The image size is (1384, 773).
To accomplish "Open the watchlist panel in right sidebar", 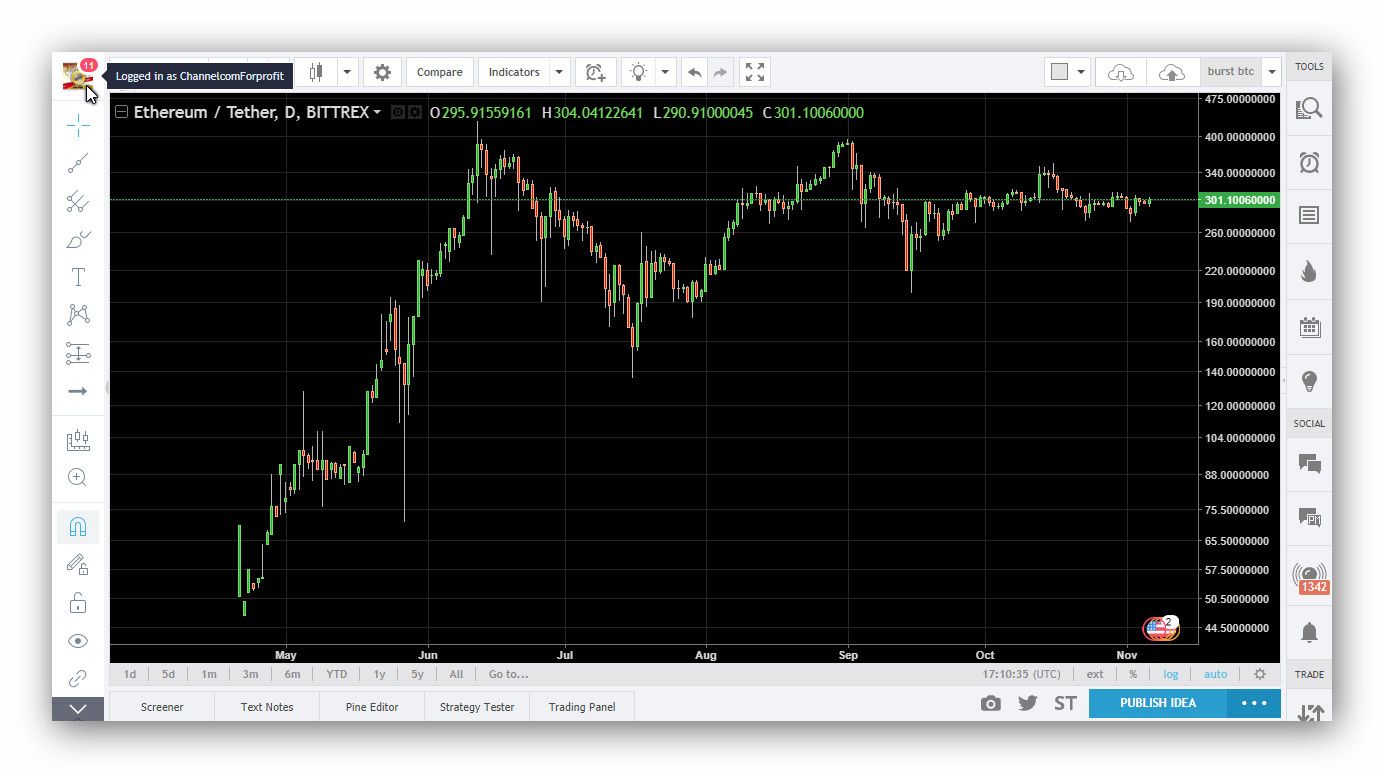I will coord(1309,108).
